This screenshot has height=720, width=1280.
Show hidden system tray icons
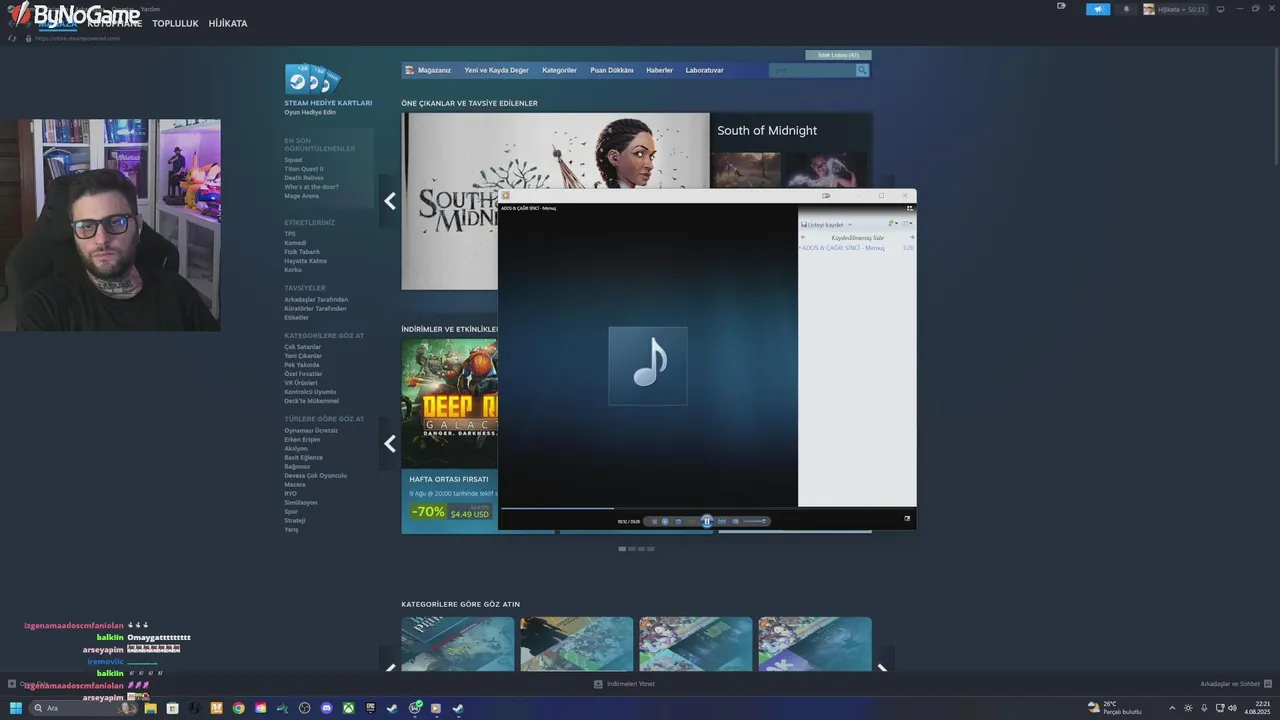[1172, 708]
